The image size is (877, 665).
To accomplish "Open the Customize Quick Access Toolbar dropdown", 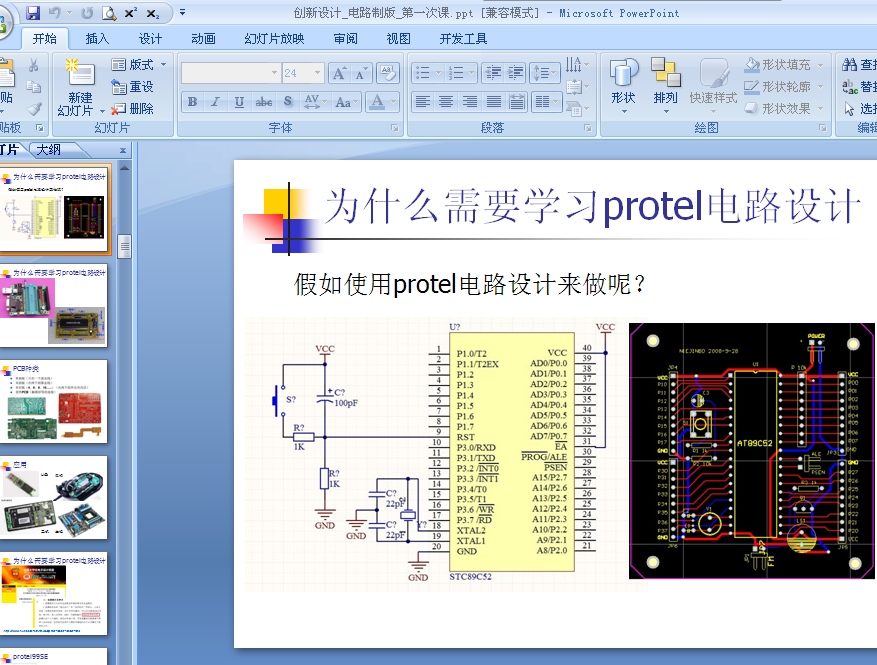I will 182,12.
